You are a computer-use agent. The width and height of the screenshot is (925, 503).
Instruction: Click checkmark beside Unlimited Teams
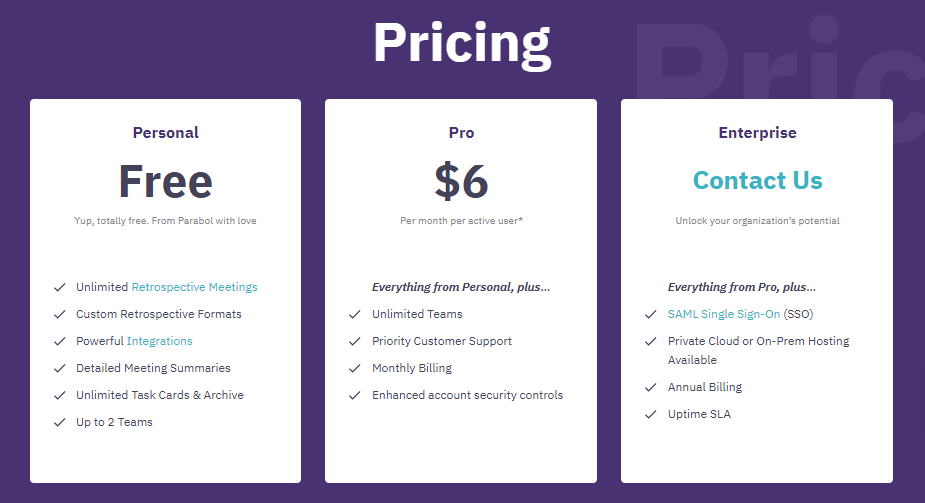point(355,314)
